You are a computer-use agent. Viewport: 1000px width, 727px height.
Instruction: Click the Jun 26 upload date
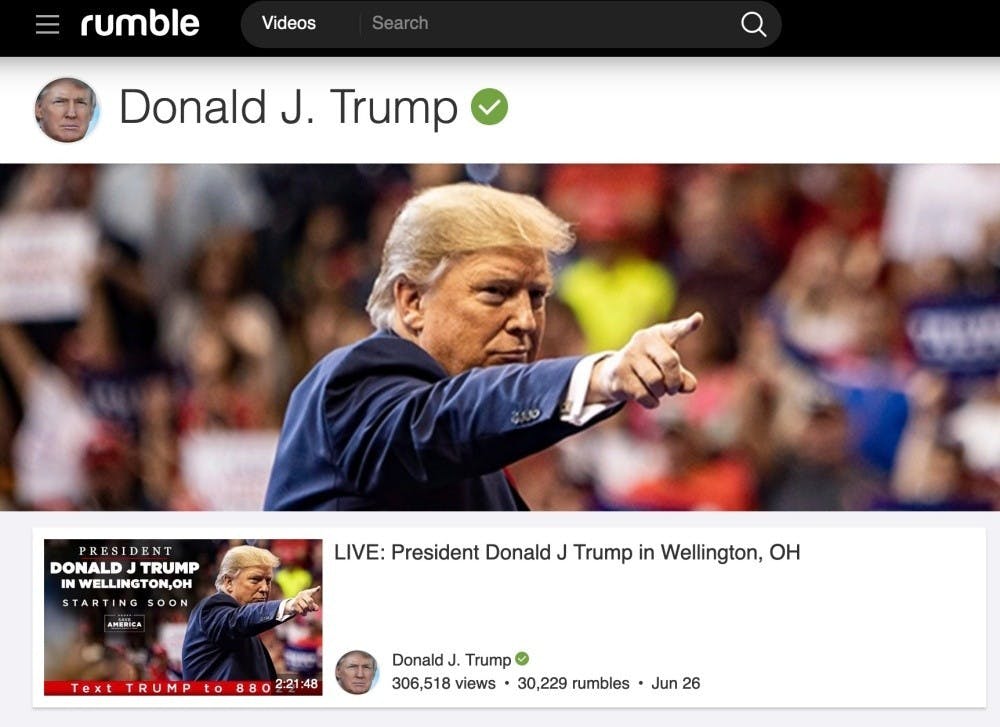pyautogui.click(x=675, y=684)
